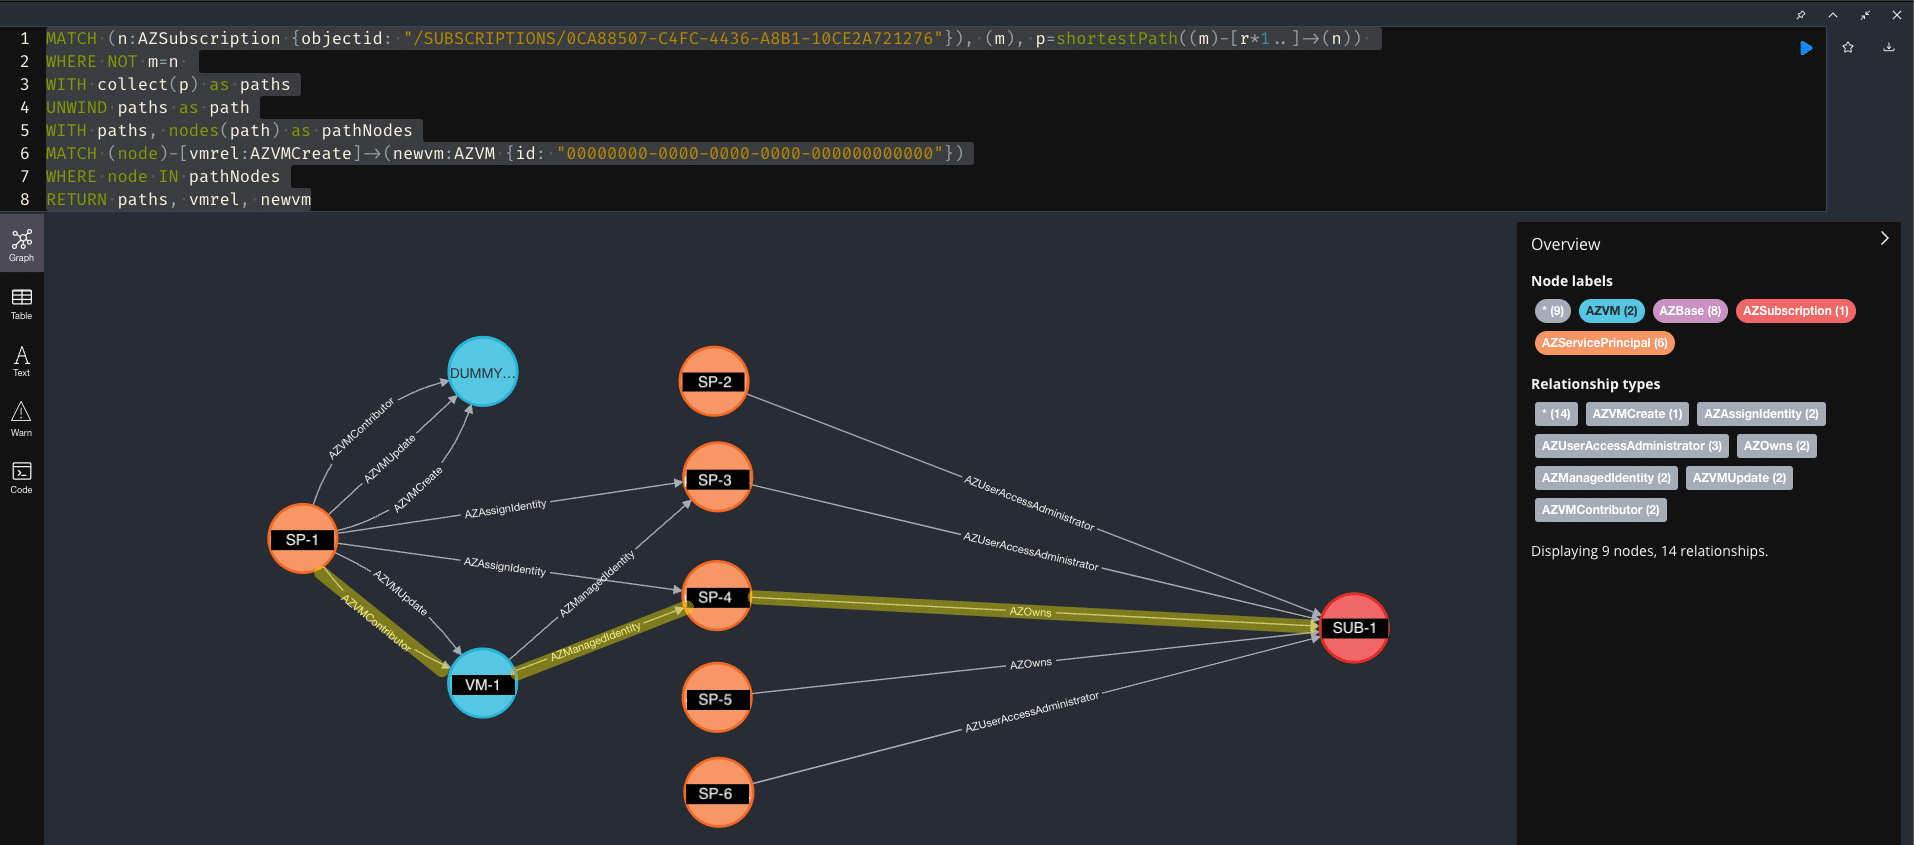Select AZVMCreate (1) relationship type

tap(1637, 414)
